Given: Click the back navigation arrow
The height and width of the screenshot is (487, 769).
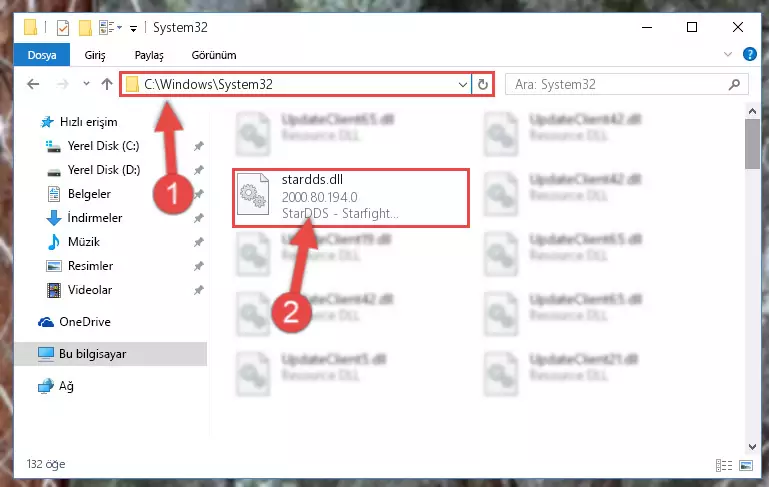Looking at the screenshot, I should [33, 84].
